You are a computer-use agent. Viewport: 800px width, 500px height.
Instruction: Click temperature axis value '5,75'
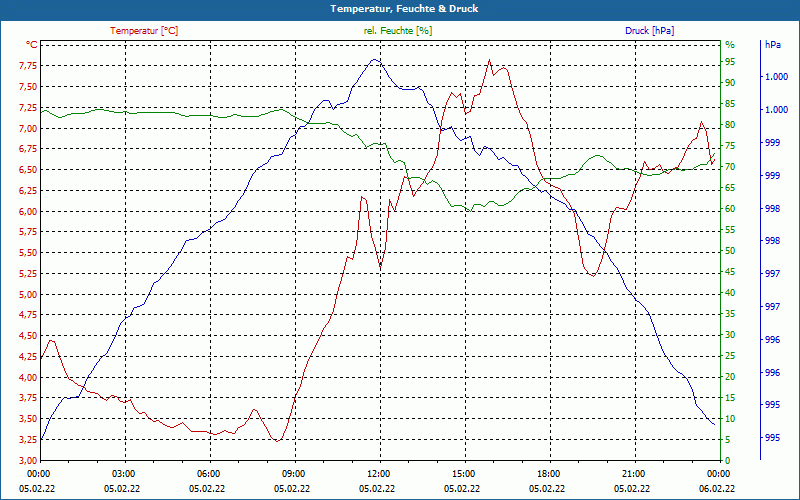click(28, 232)
